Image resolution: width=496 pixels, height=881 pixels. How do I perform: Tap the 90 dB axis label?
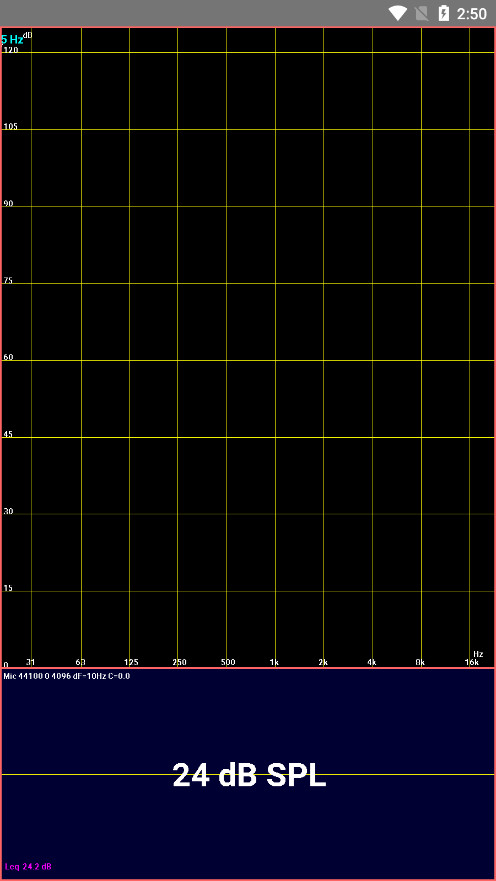coord(8,203)
